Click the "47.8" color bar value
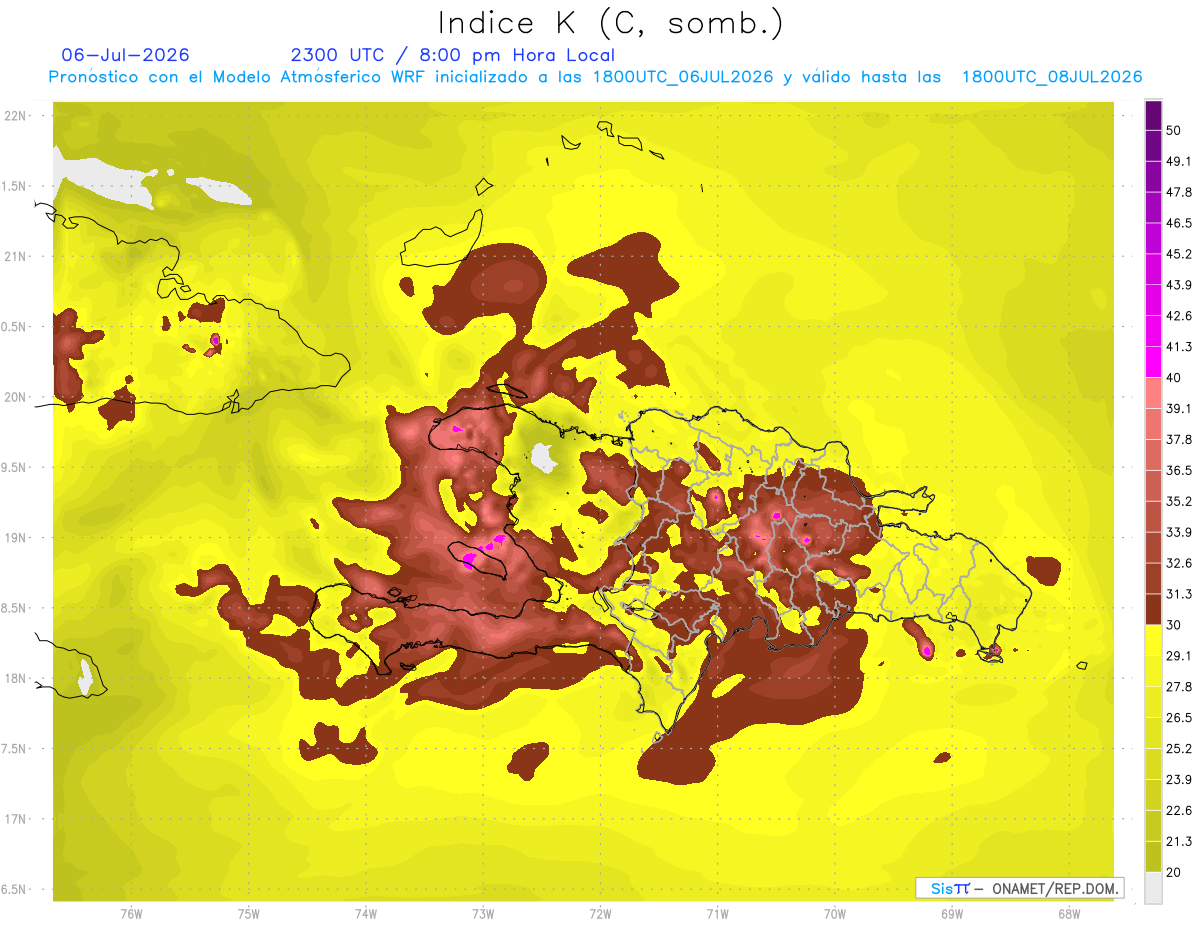Image resolution: width=1200 pixels, height=927 pixels. point(1178,192)
